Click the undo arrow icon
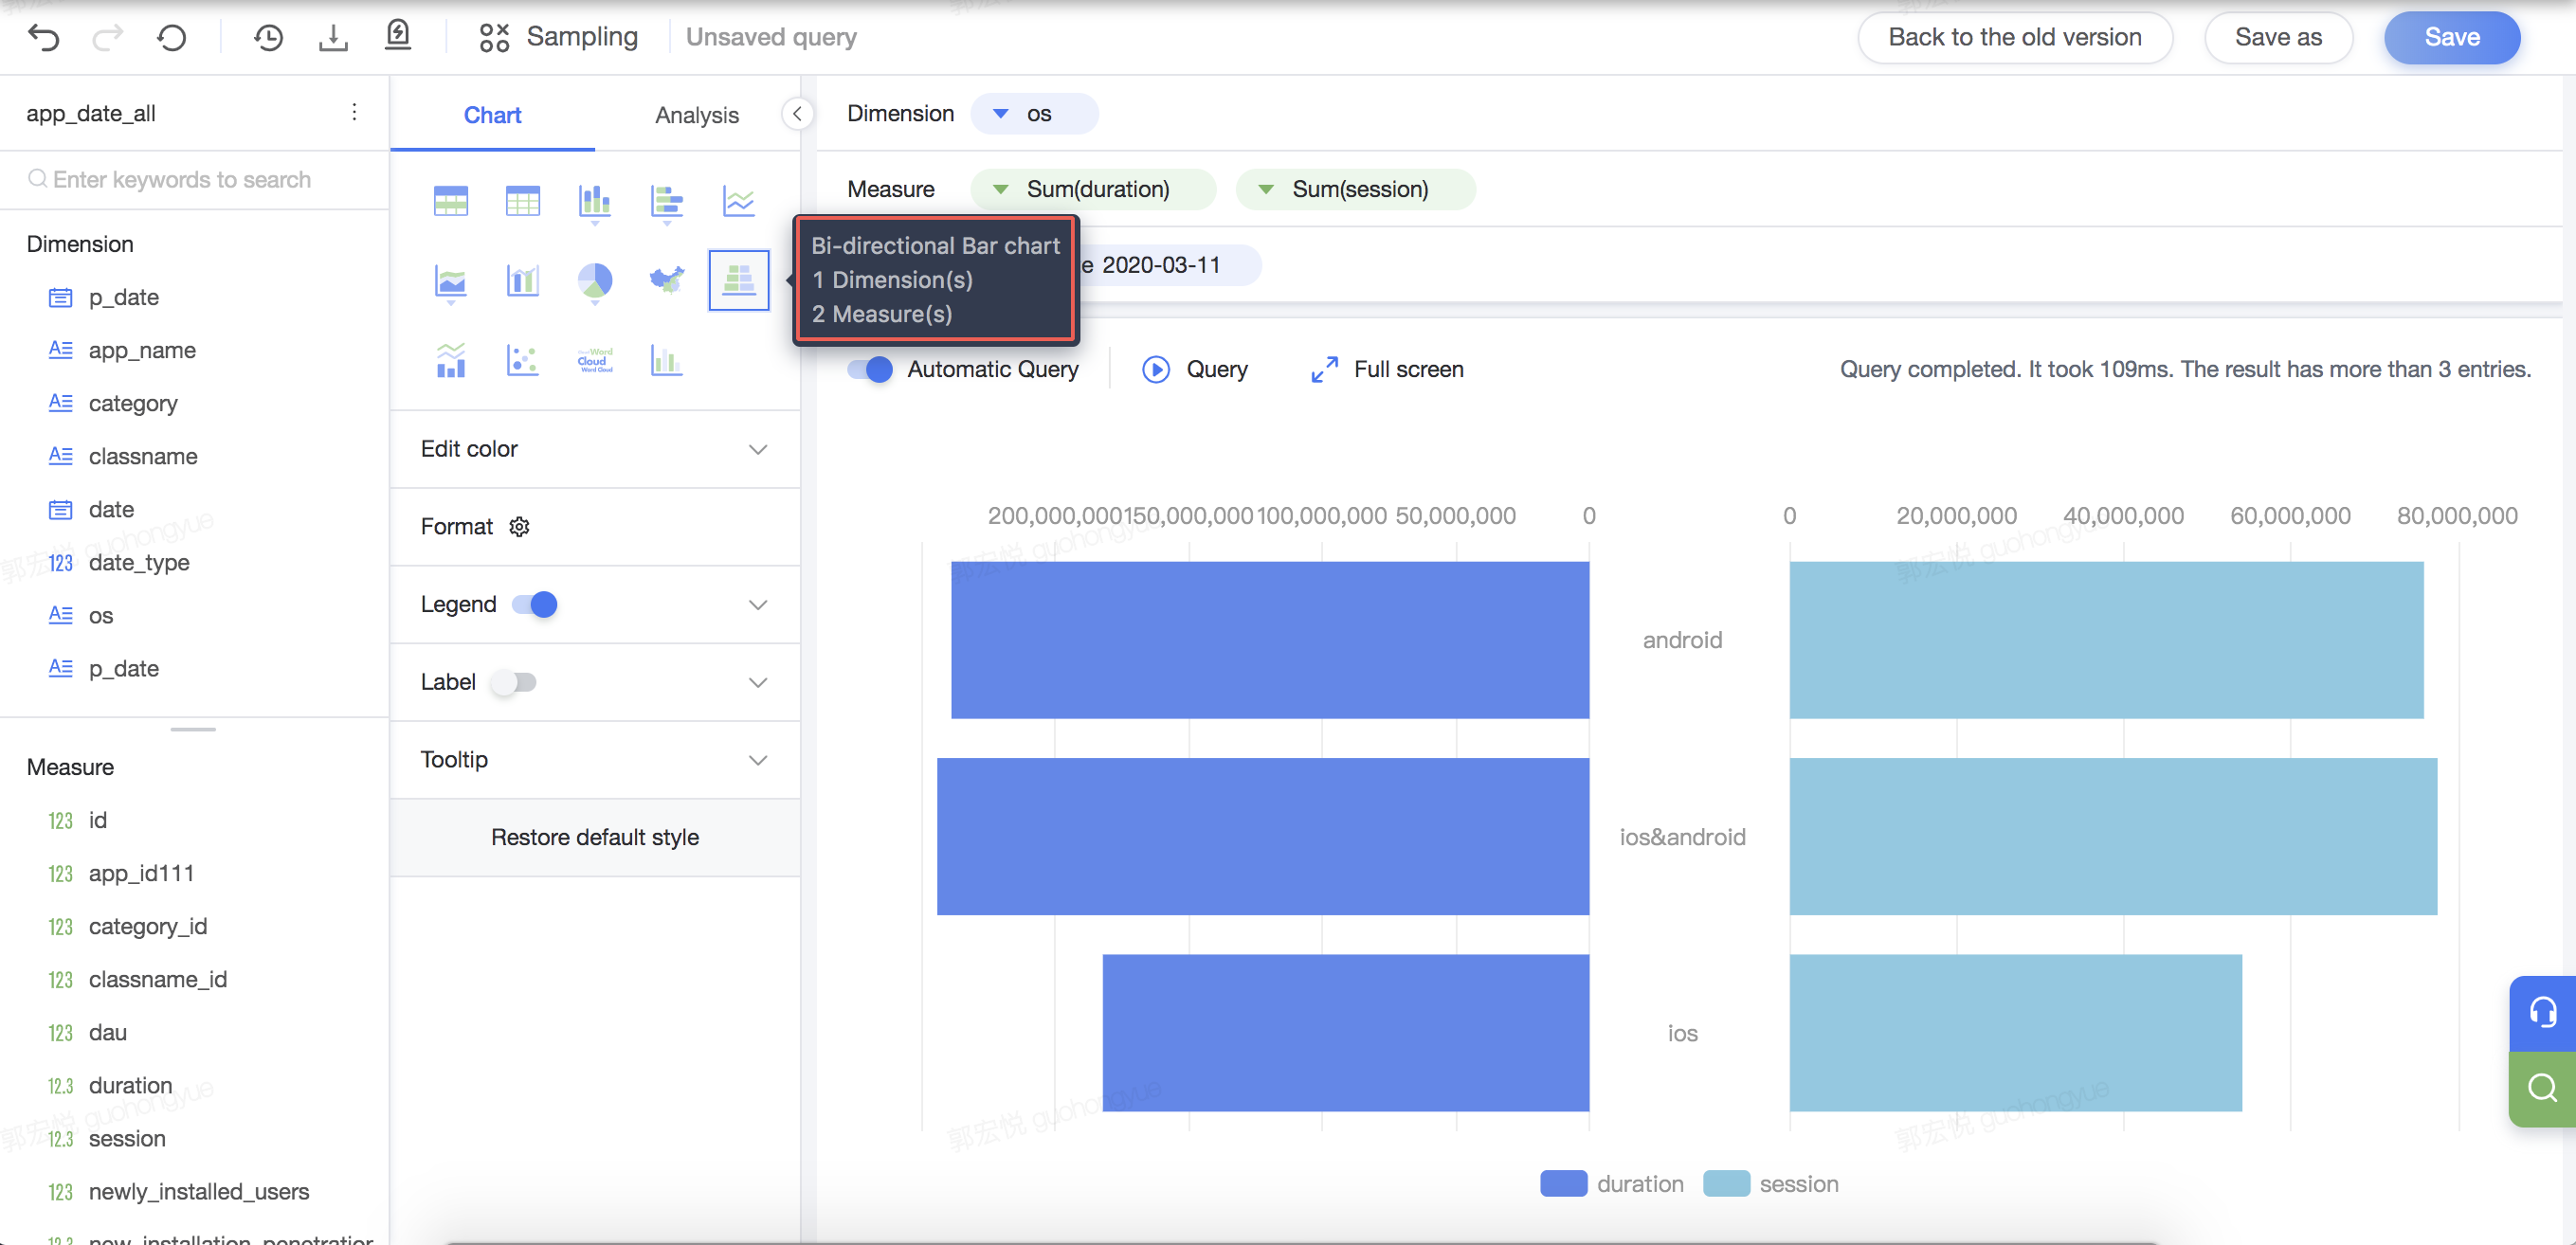2576x1245 pixels. click(x=44, y=38)
